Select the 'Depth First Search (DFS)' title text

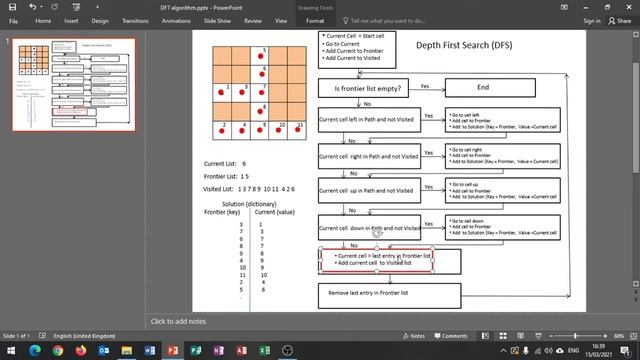[464, 45]
